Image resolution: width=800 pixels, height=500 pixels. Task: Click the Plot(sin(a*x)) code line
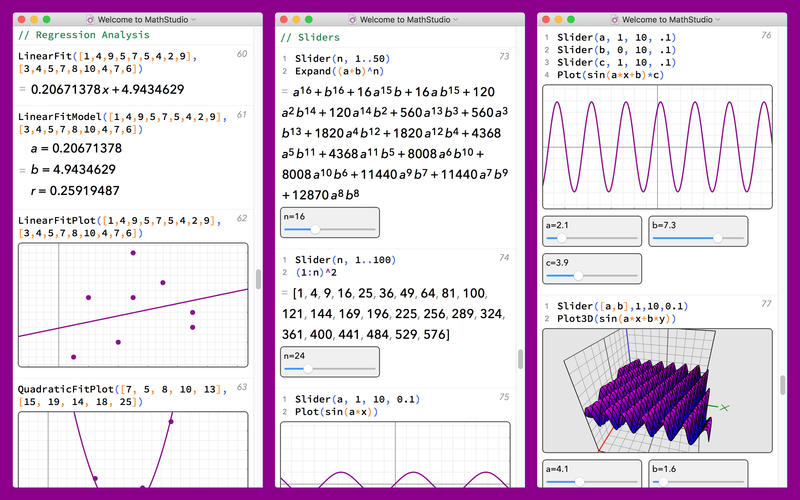coord(336,412)
